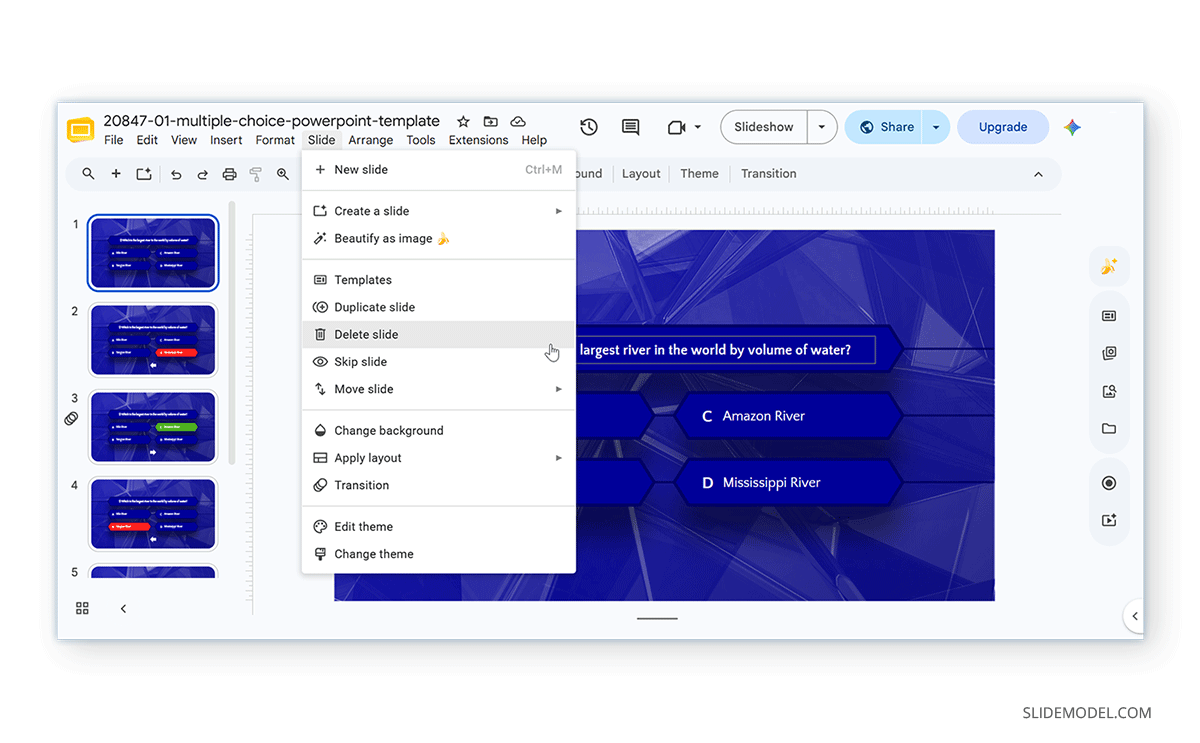The image size is (1200, 743).
Task: Select Edit theme
Action: point(439,527)
